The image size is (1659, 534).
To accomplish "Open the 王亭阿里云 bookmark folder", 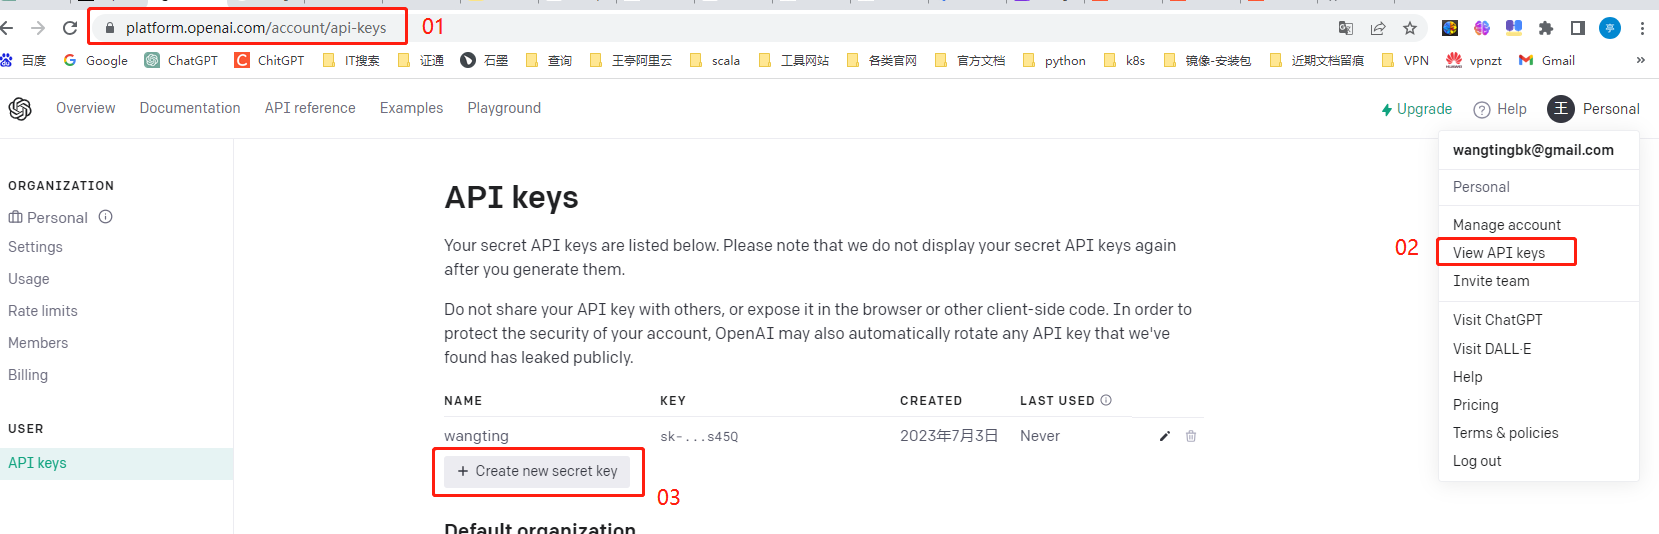I will click(631, 60).
